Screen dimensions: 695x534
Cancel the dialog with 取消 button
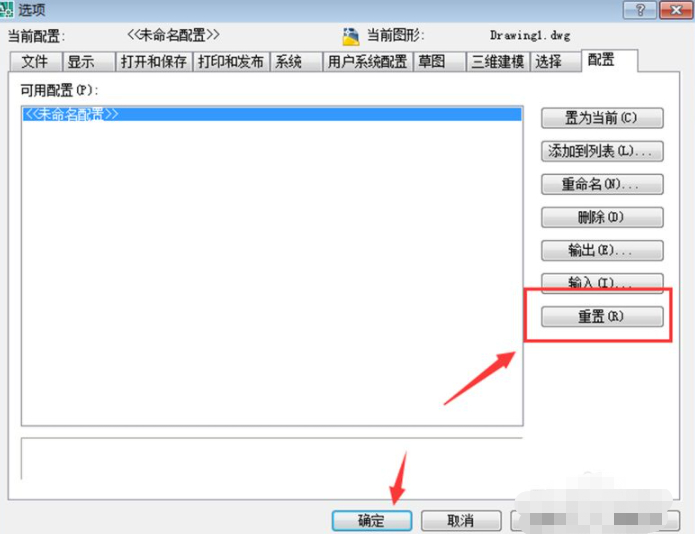460,521
